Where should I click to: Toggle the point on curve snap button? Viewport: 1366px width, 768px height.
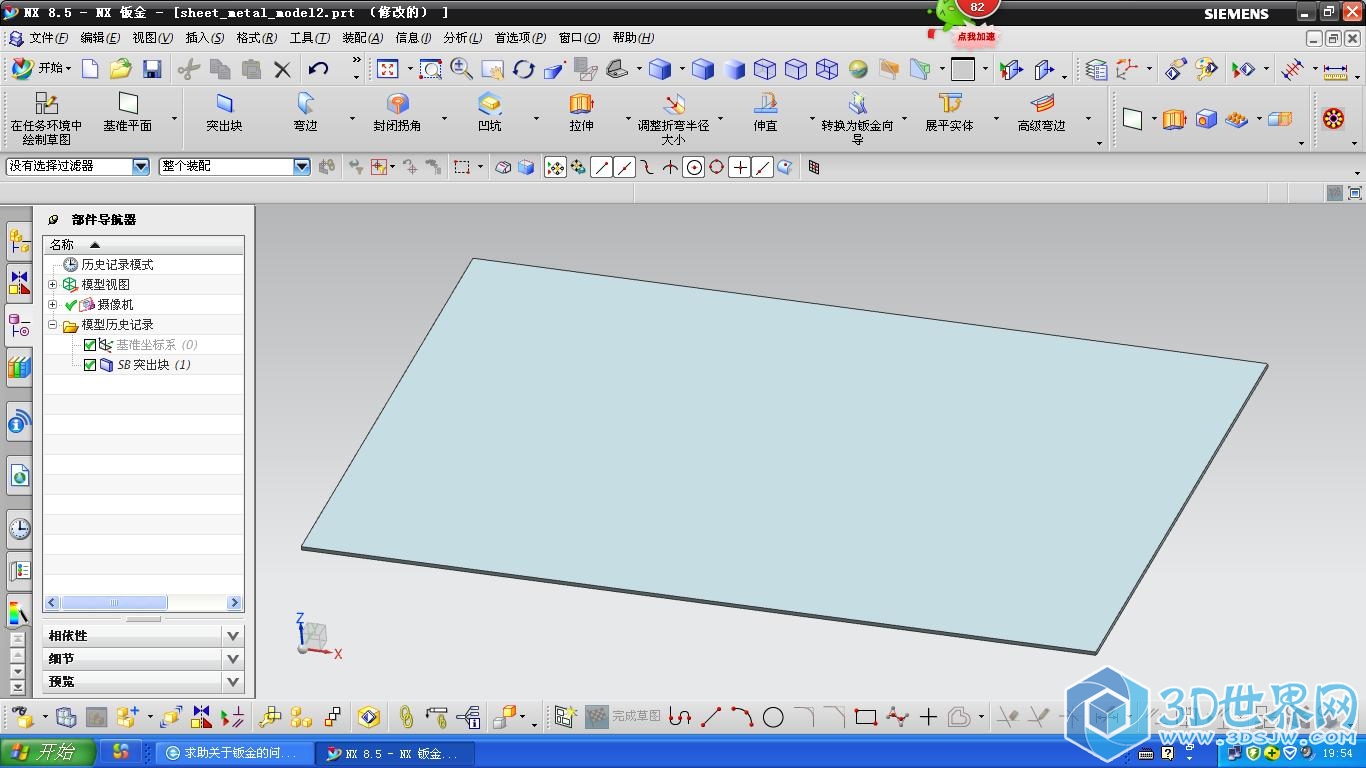[762, 167]
